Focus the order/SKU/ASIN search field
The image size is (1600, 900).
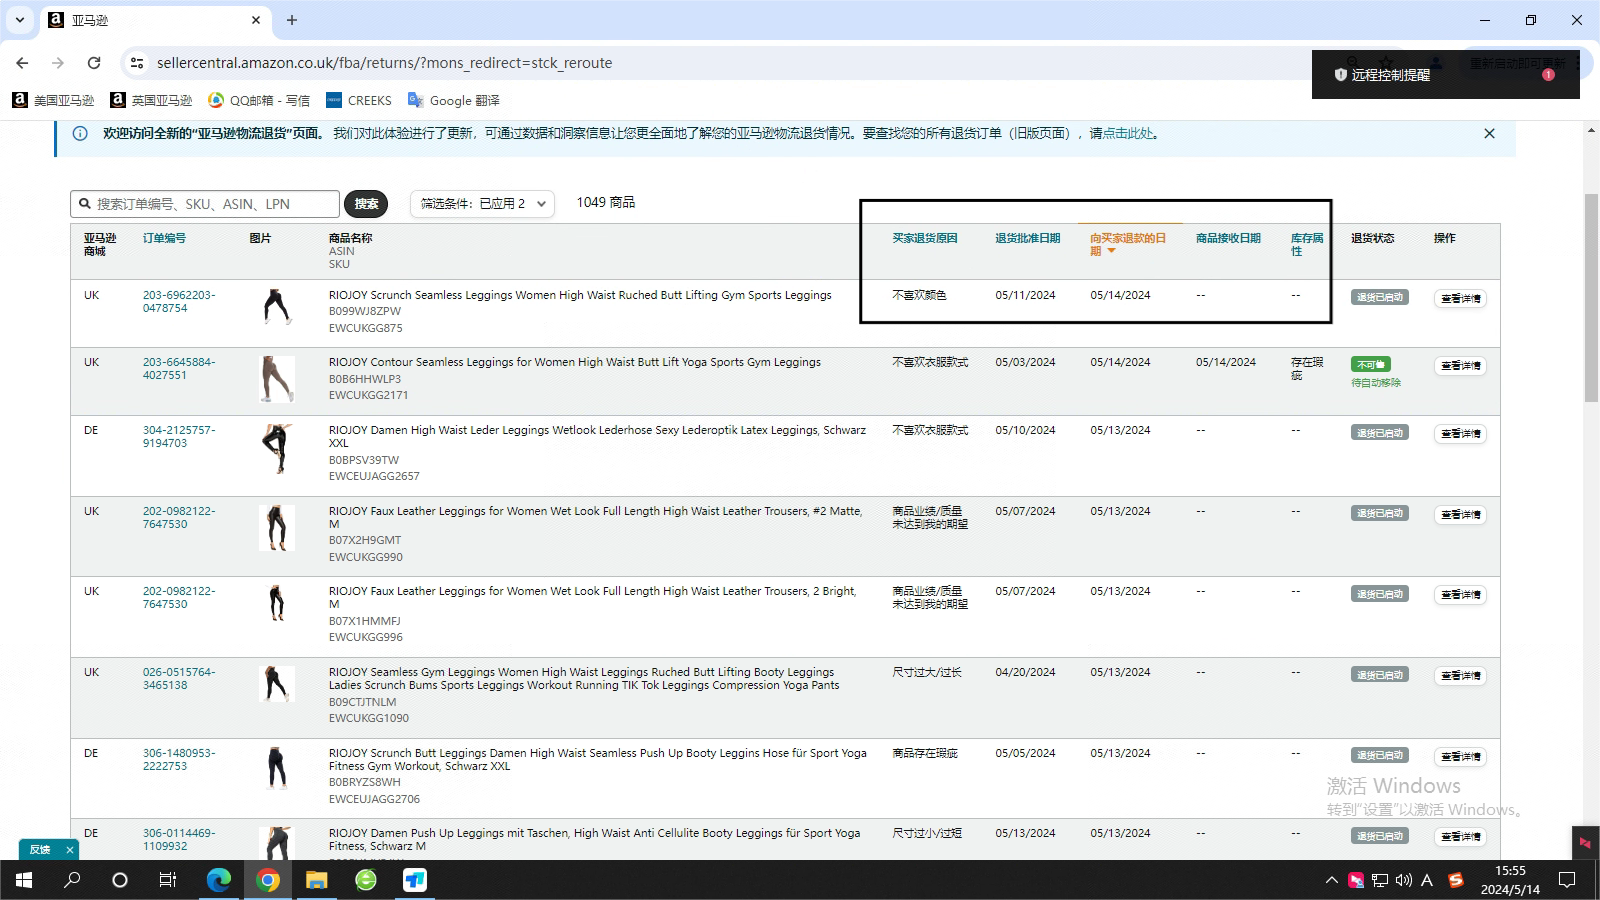coord(205,204)
